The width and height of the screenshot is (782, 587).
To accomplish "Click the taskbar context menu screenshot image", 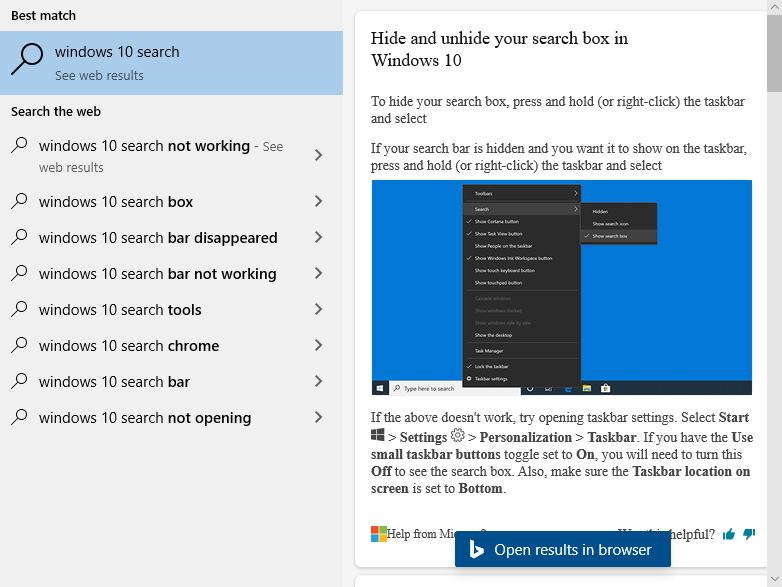I will (x=561, y=287).
